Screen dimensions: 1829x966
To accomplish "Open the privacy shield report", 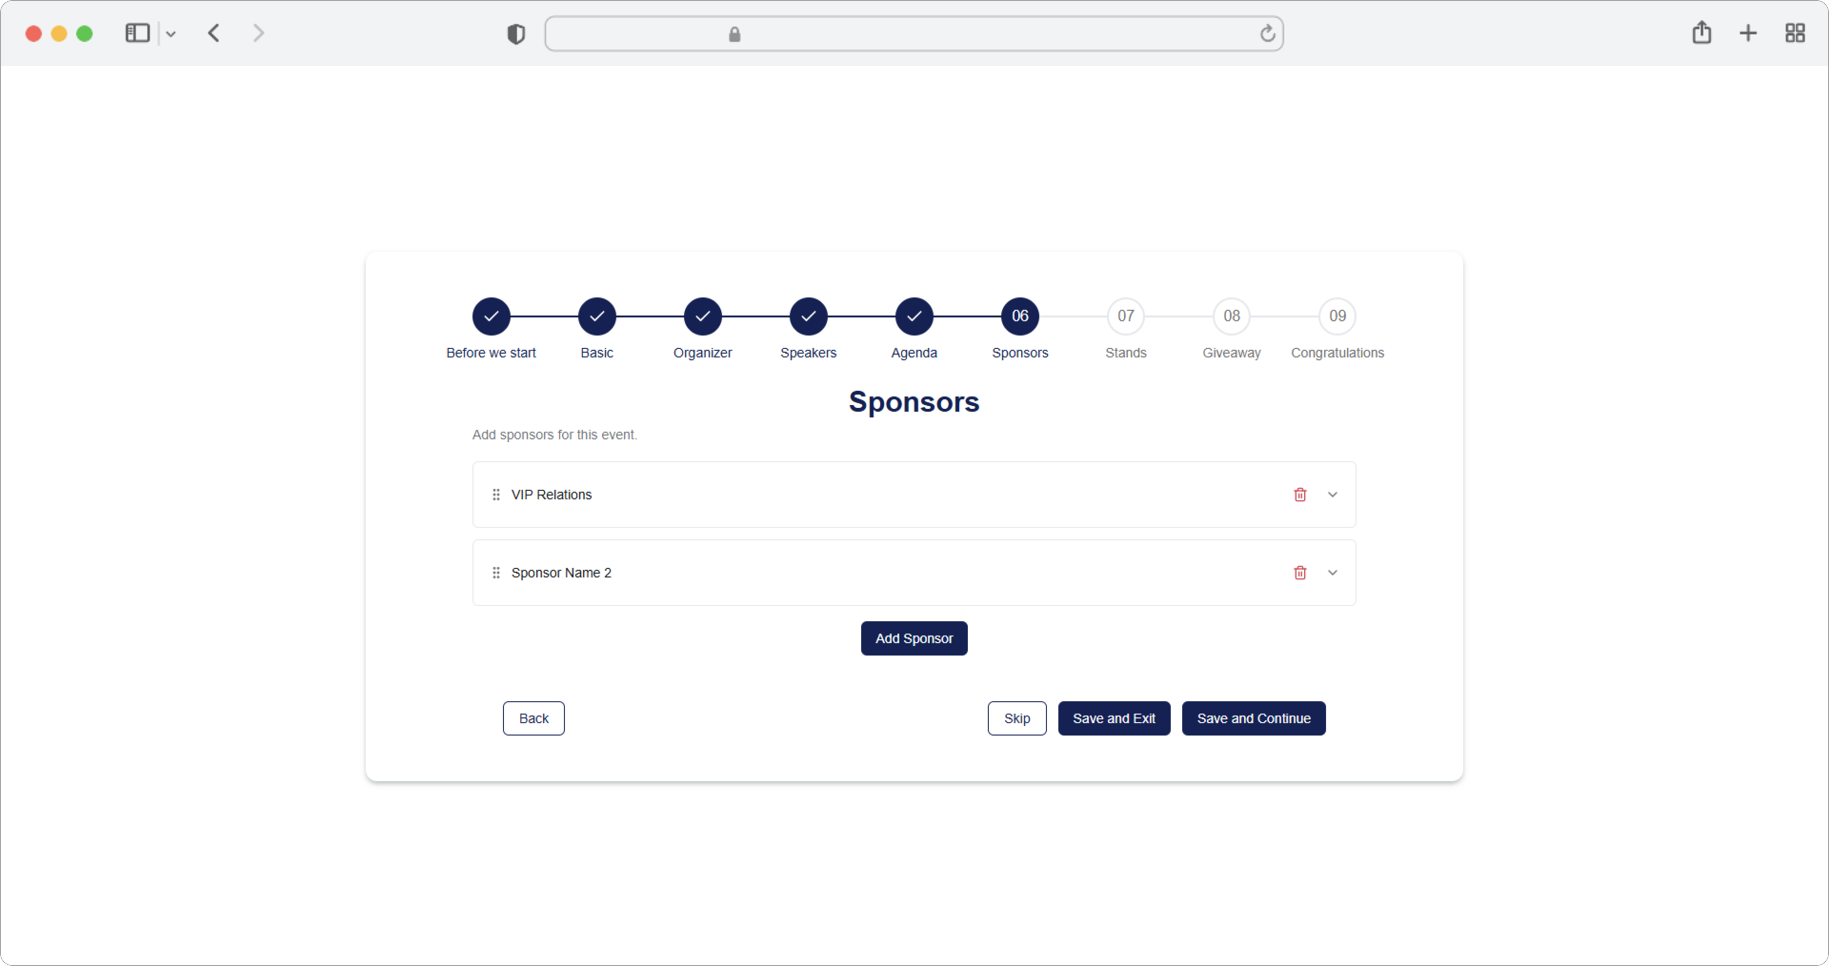I will pos(516,34).
